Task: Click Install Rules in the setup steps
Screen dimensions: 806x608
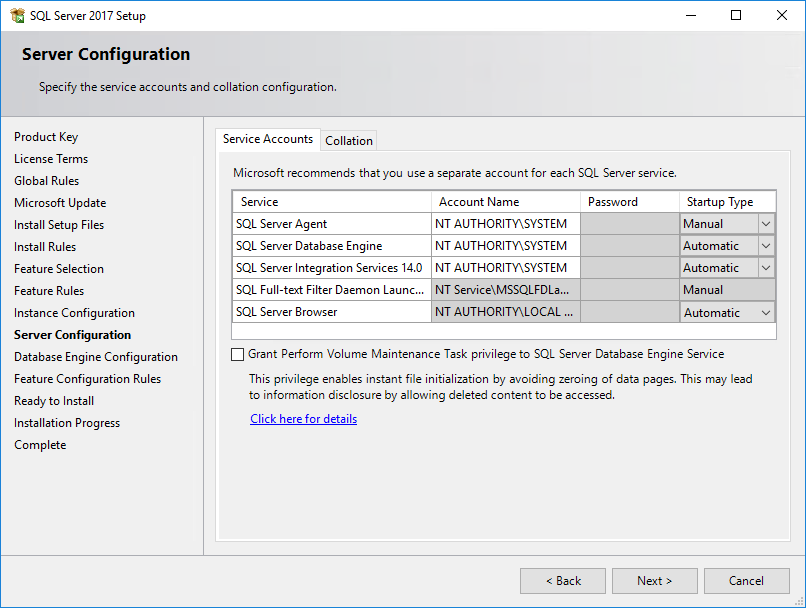Action: [x=45, y=247]
